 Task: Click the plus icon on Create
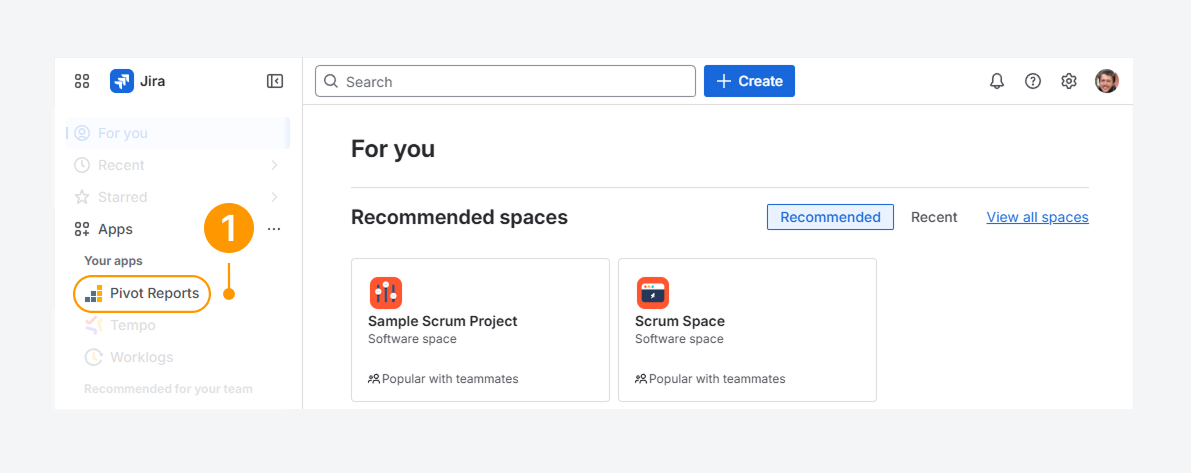(725, 81)
